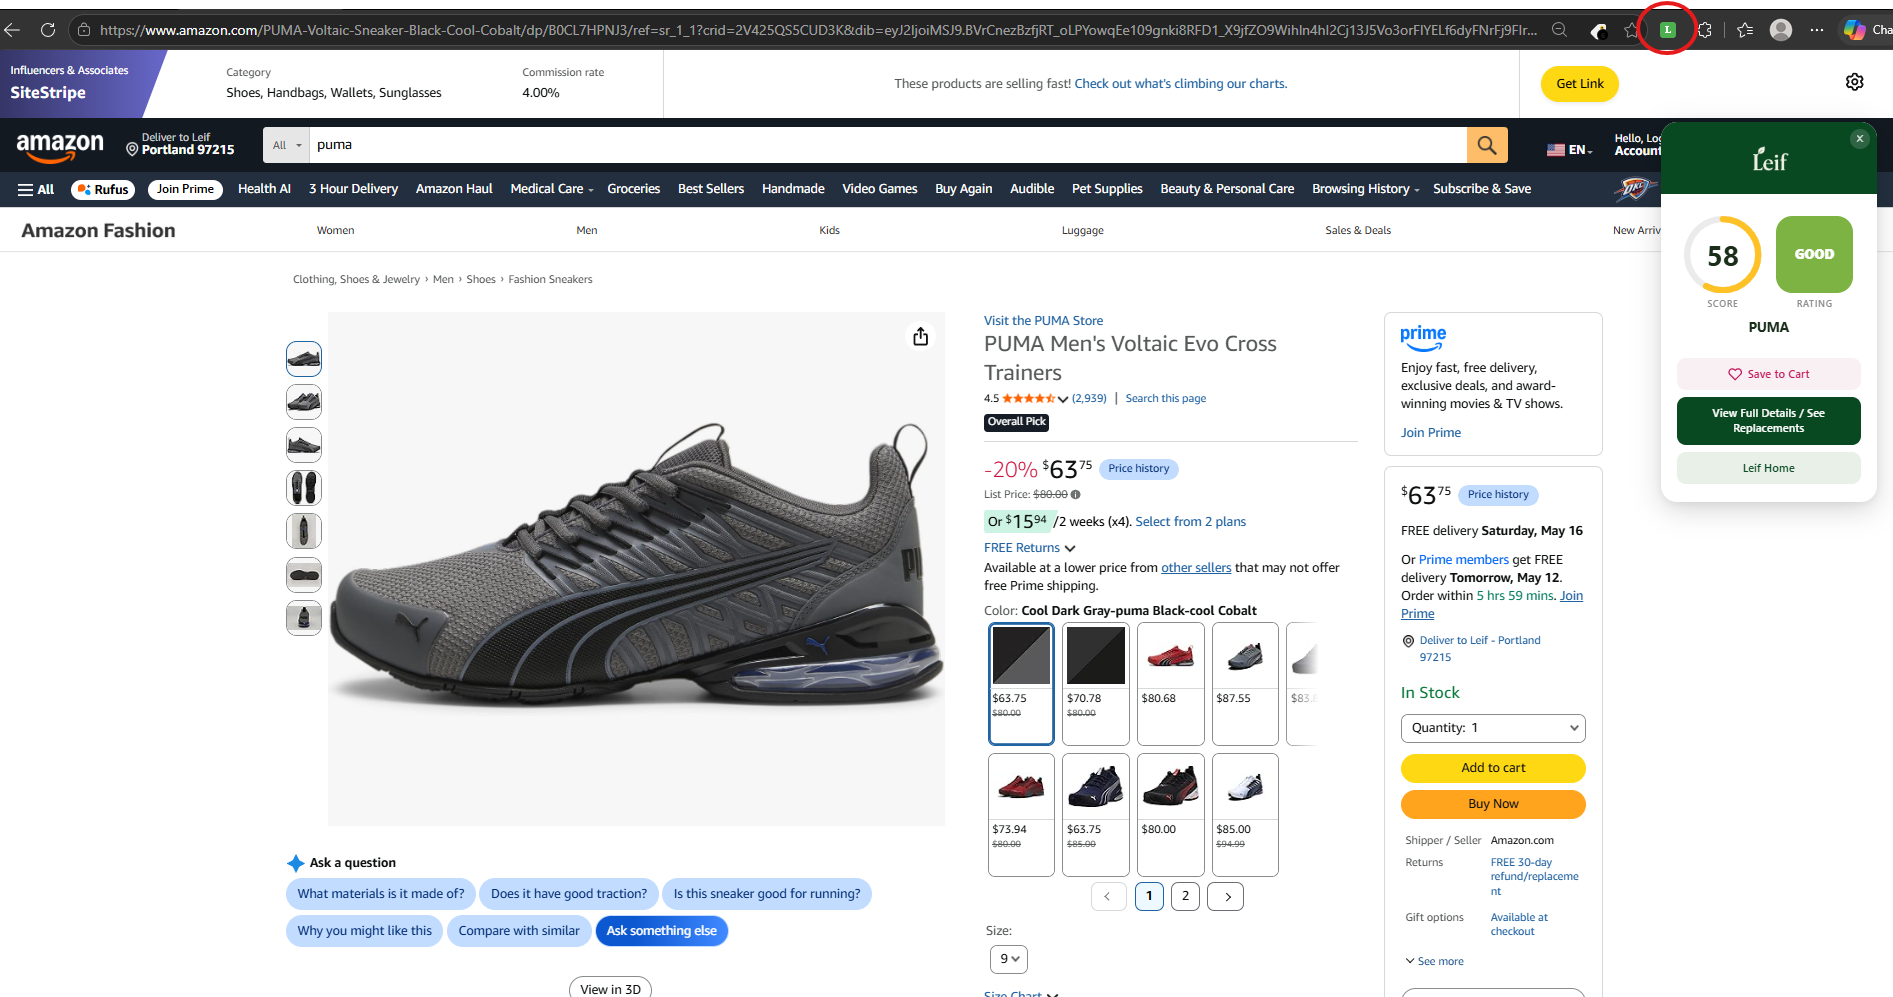Screen dimensions: 1893x997
Task: Click the browser refresh icon
Action: [47, 30]
